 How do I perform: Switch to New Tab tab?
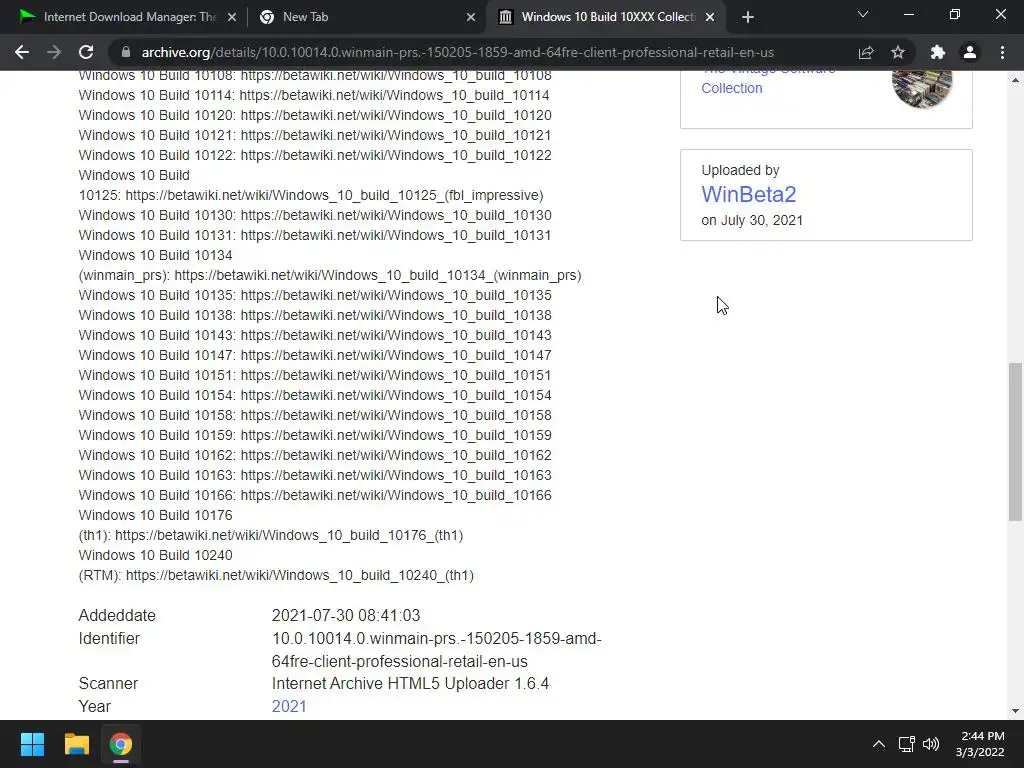click(366, 17)
